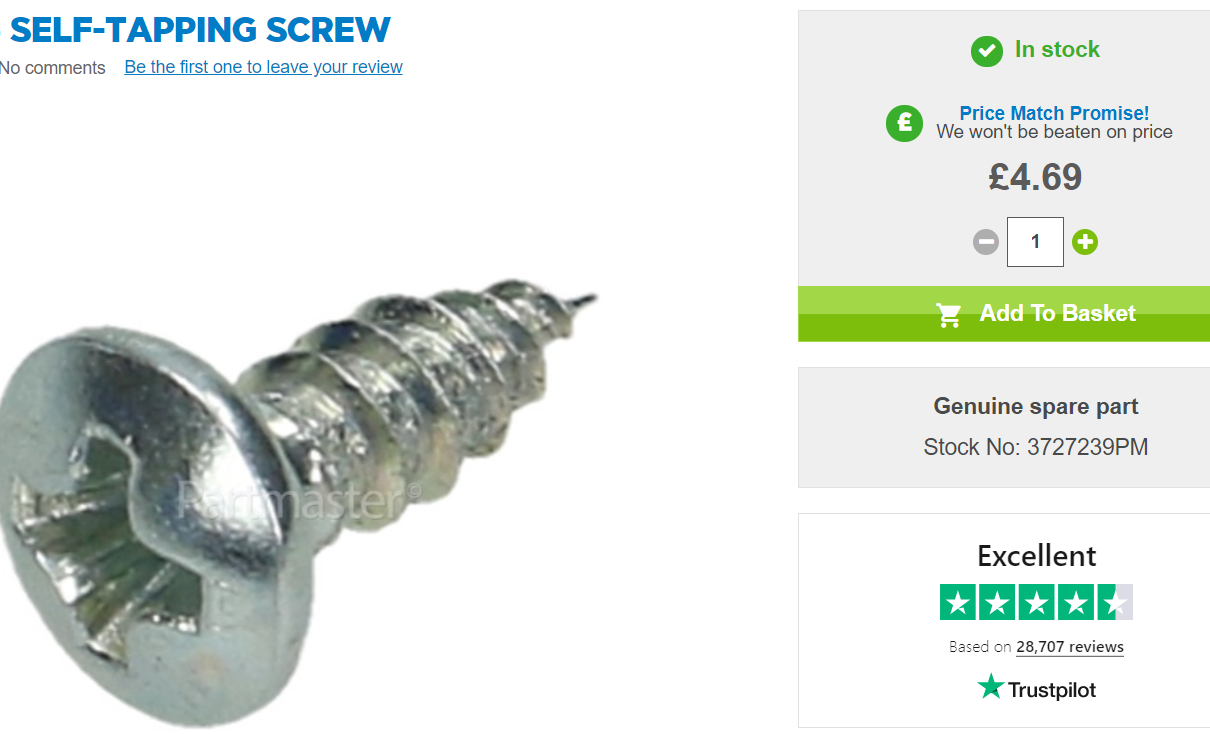
Task: Click the fifth half-filled Trustpilot star
Action: pos(1115,602)
